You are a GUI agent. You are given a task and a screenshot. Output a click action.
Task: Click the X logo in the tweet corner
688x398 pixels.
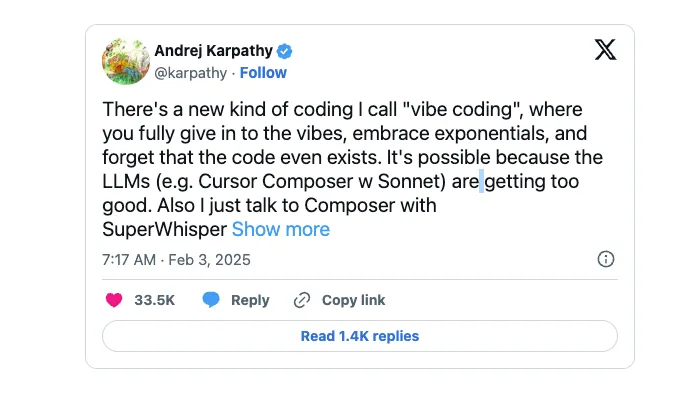coord(606,49)
